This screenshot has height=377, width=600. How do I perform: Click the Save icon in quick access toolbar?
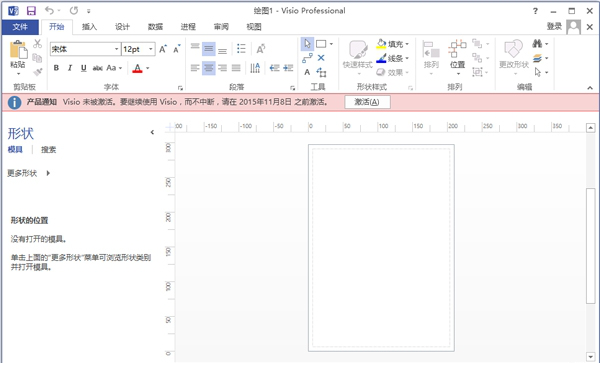[x=31, y=11]
